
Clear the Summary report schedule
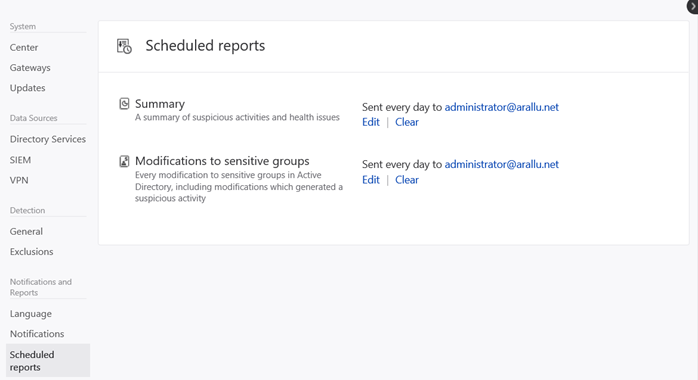click(407, 122)
